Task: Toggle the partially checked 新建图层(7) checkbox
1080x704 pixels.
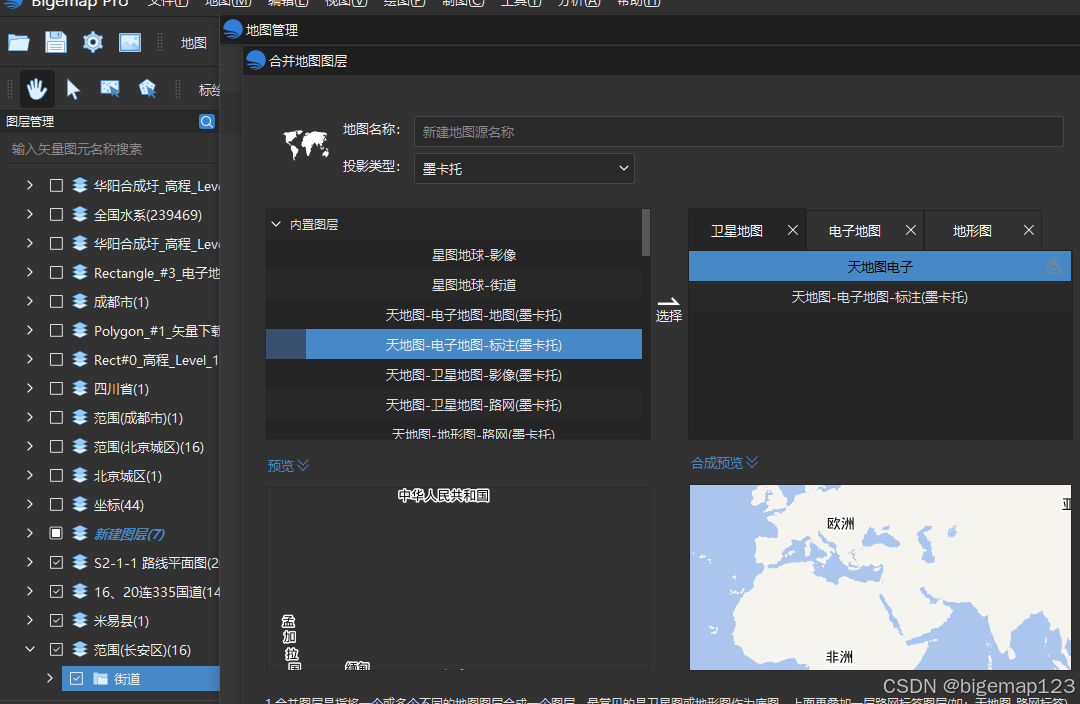Action: point(56,533)
